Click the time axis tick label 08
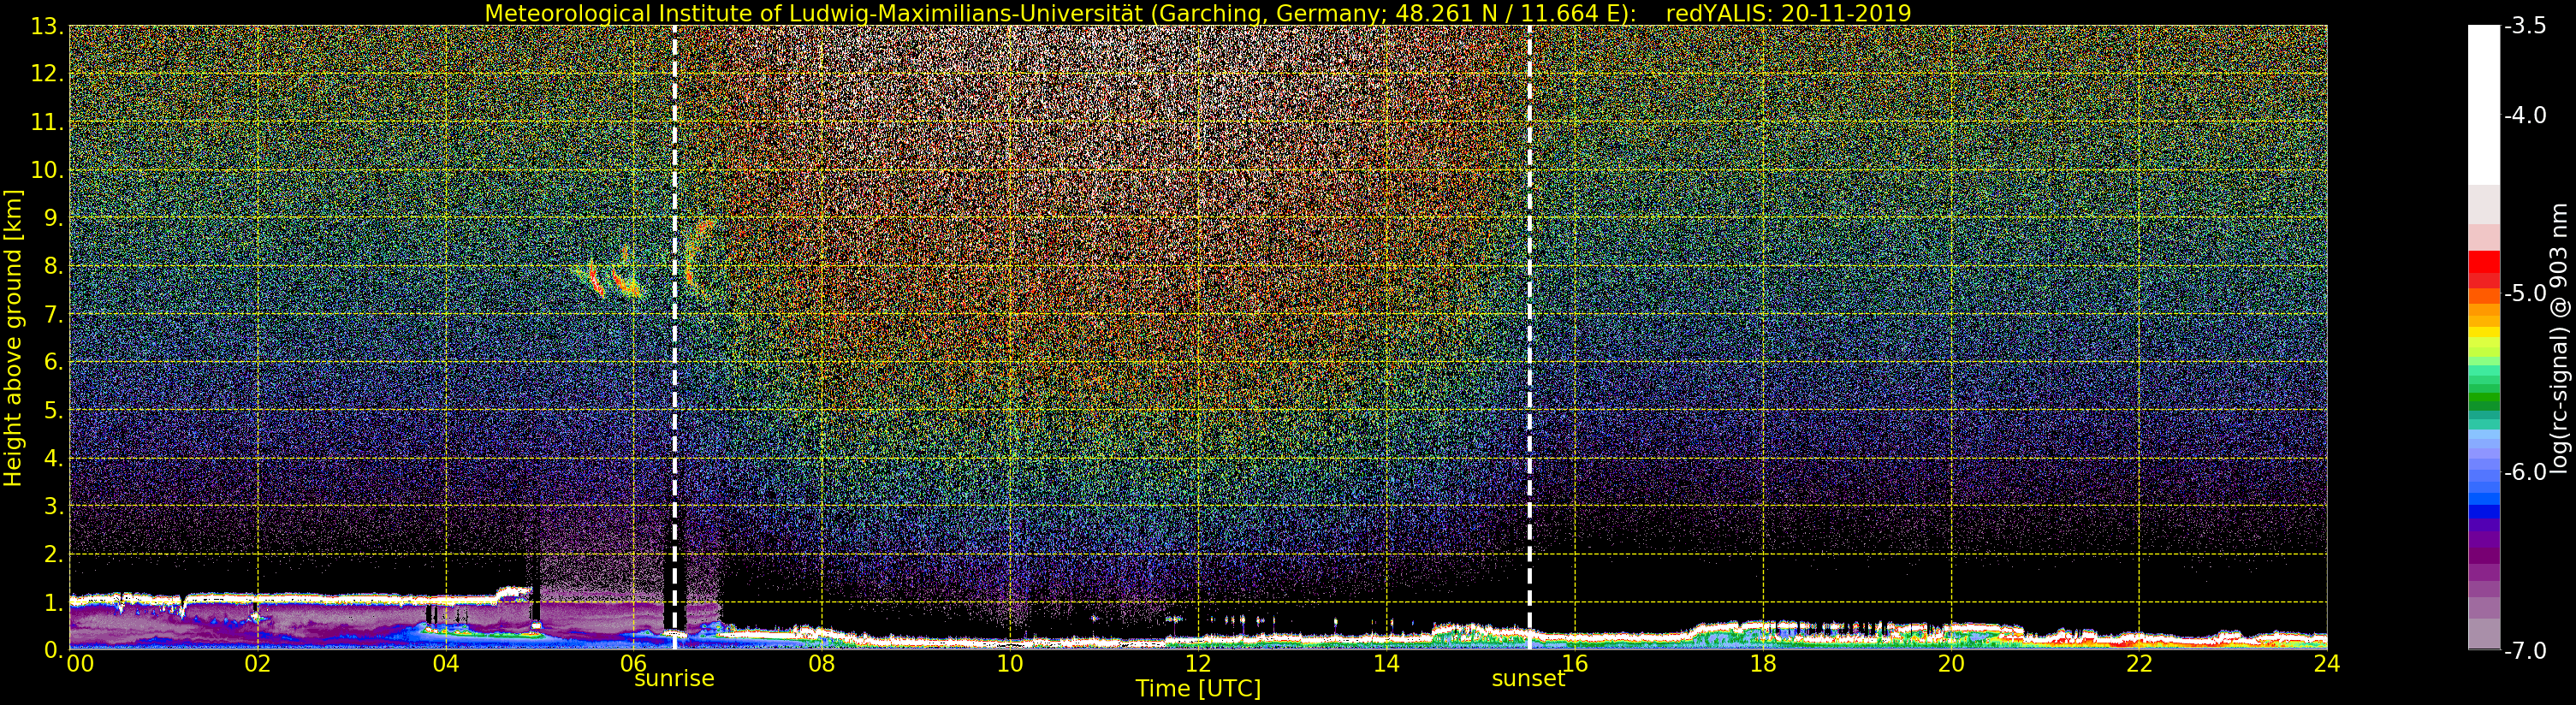 822,664
